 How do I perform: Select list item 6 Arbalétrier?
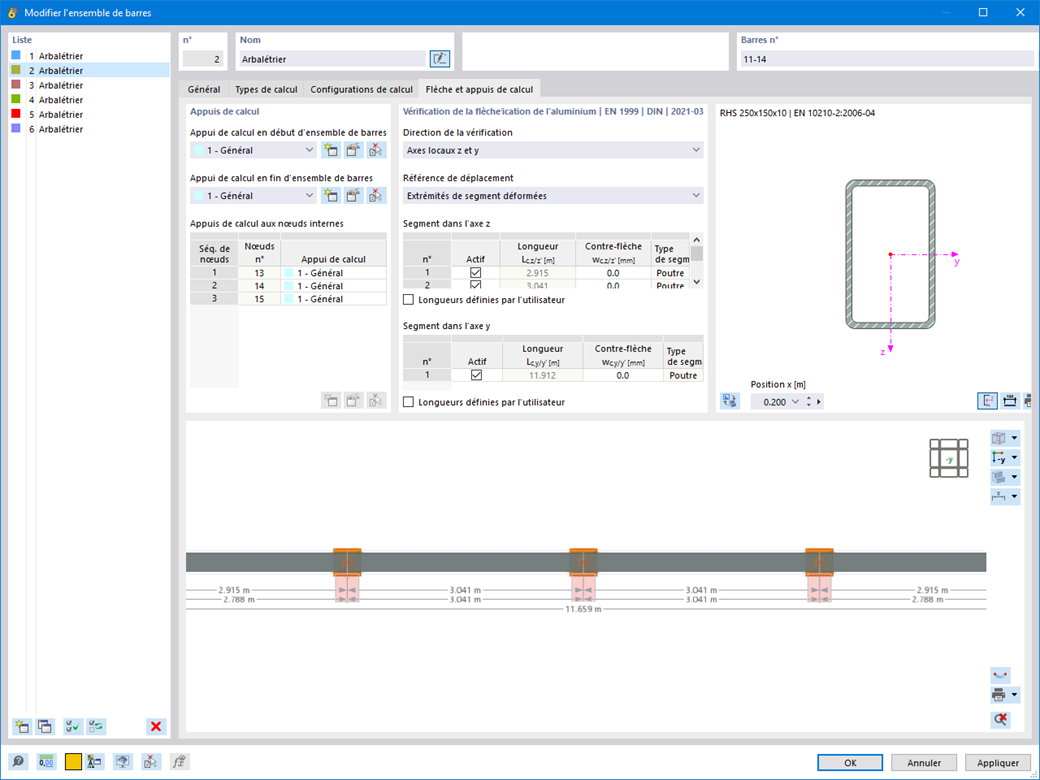pyautogui.click(x=90, y=129)
